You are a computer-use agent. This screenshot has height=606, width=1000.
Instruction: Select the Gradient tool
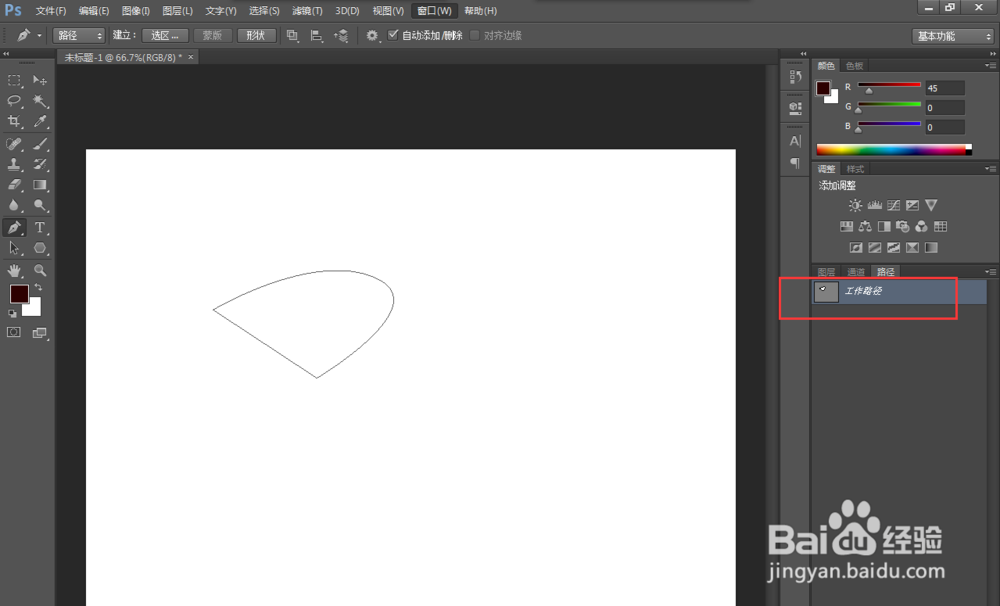pos(40,185)
